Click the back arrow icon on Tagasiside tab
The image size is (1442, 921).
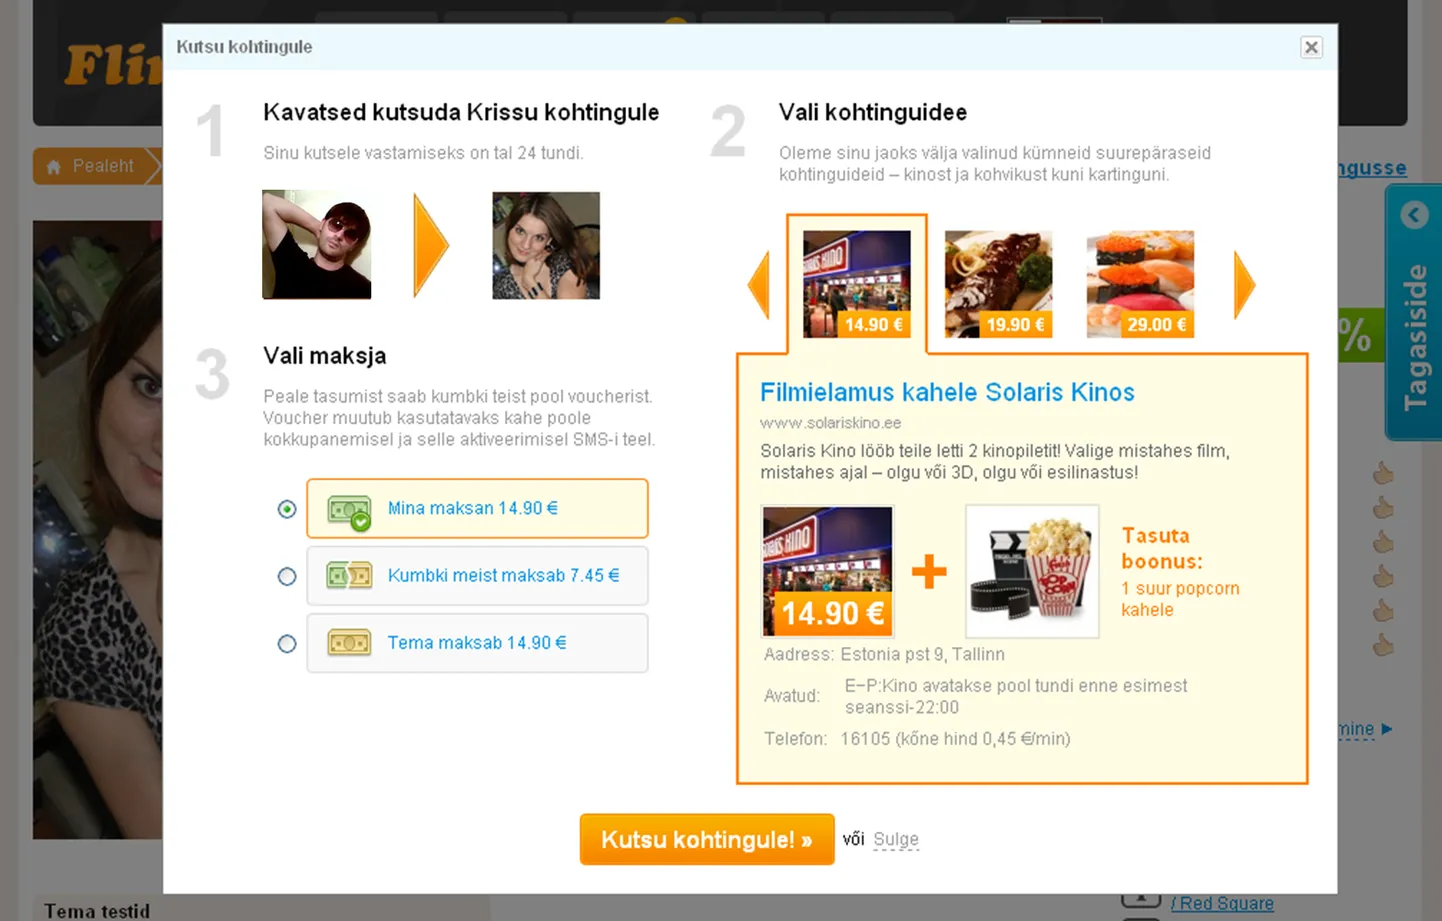1414,215
